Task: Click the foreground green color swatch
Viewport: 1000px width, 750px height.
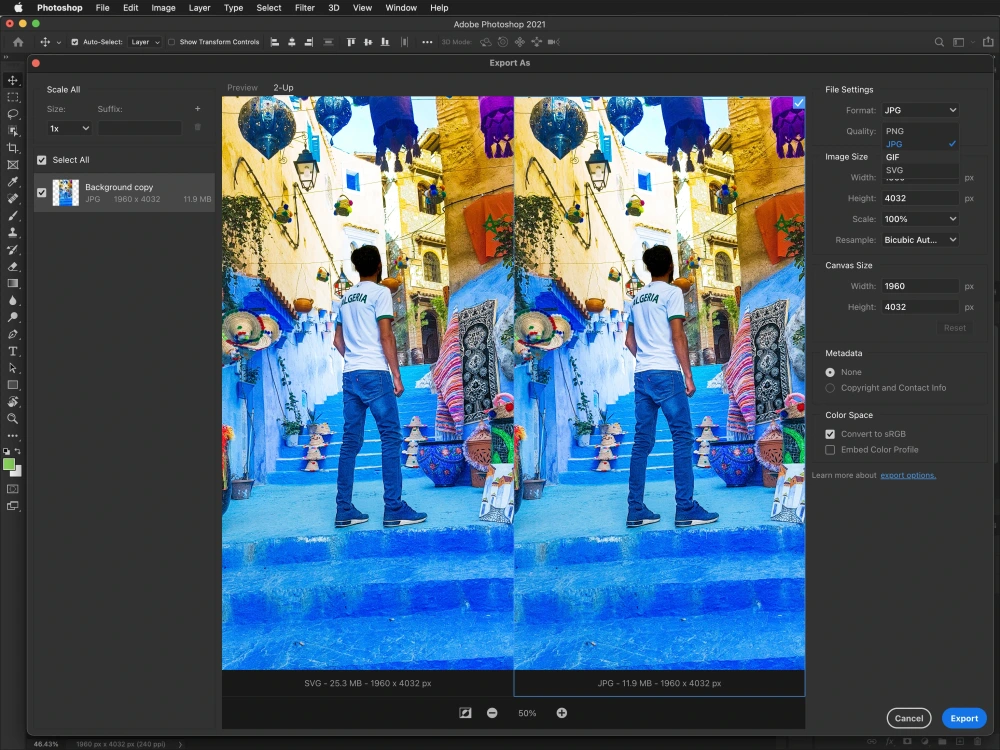Action: point(8,464)
